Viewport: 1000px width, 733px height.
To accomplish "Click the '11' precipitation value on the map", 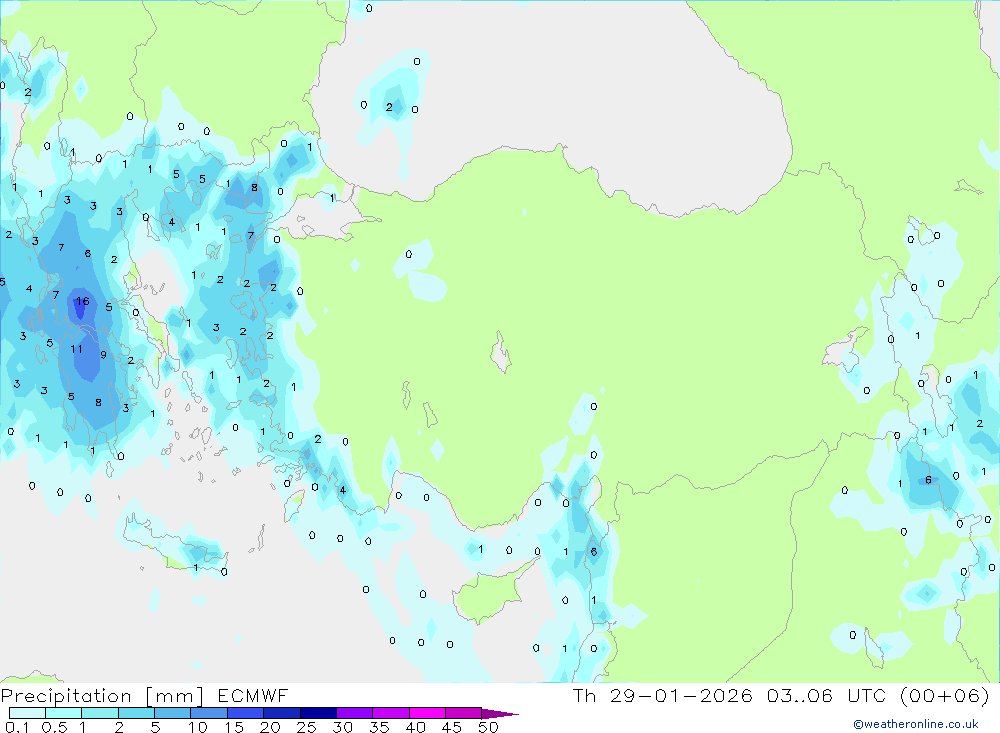I will coord(77,349).
